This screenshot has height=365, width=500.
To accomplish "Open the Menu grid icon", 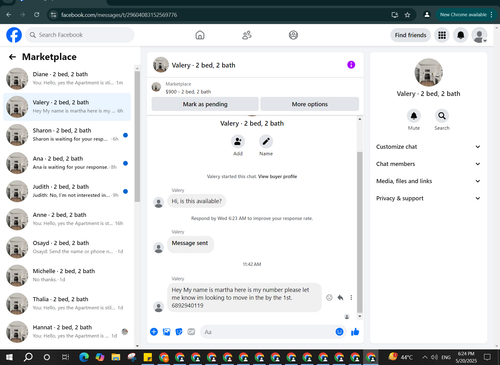I will tap(442, 35).
